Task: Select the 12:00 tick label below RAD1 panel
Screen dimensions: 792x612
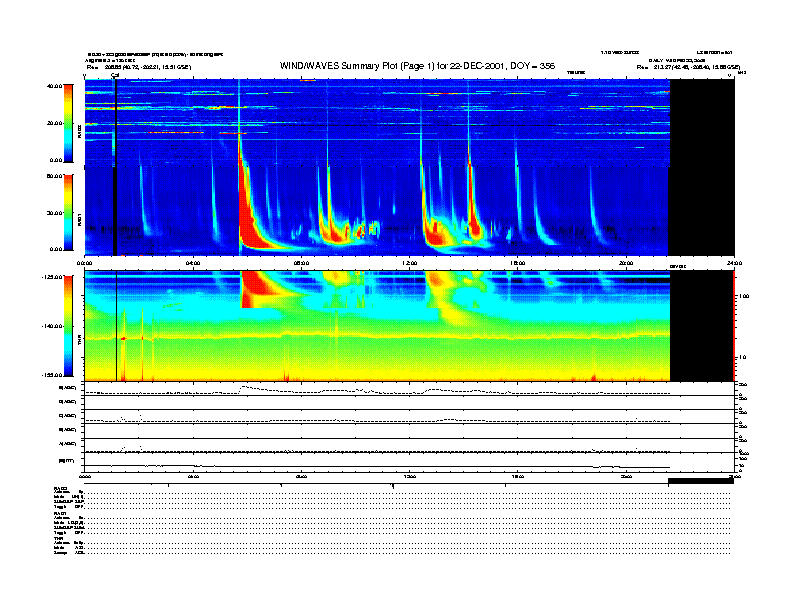Action: (409, 263)
